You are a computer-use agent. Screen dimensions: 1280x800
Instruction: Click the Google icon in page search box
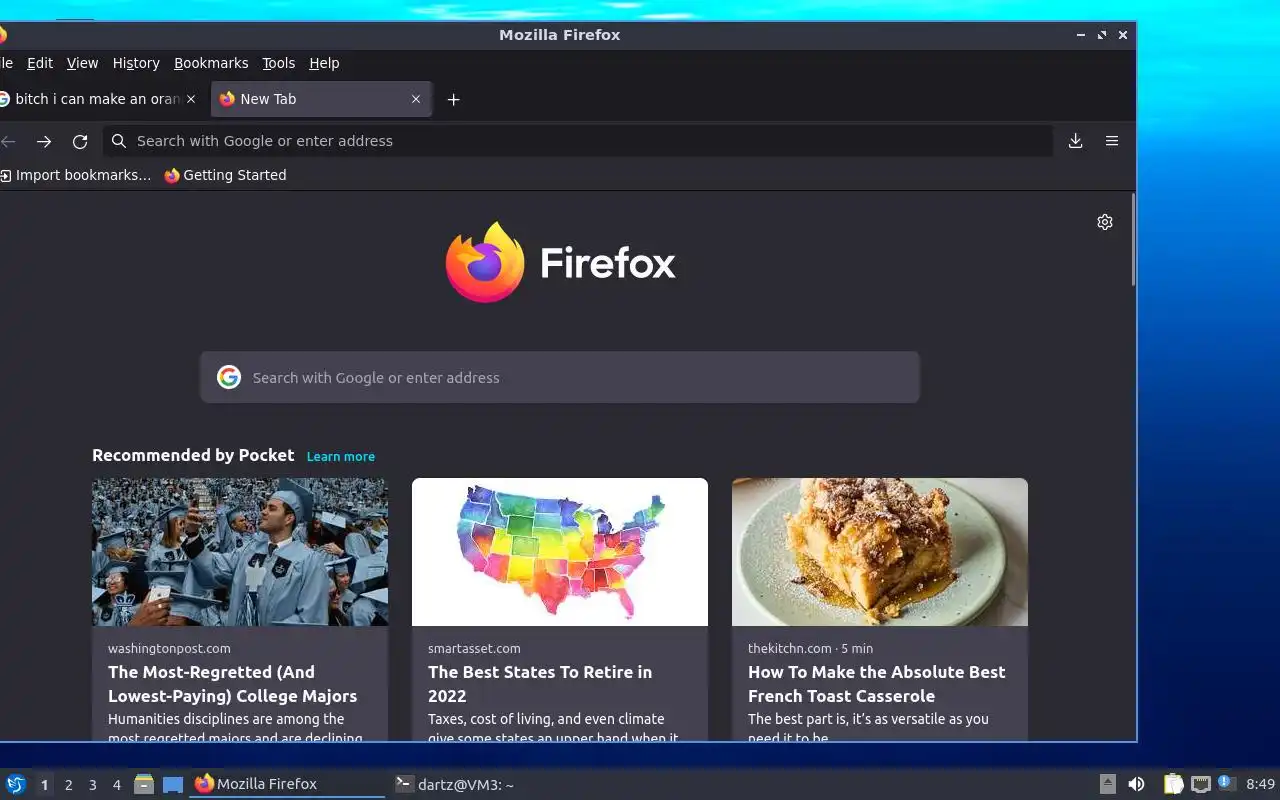229,377
